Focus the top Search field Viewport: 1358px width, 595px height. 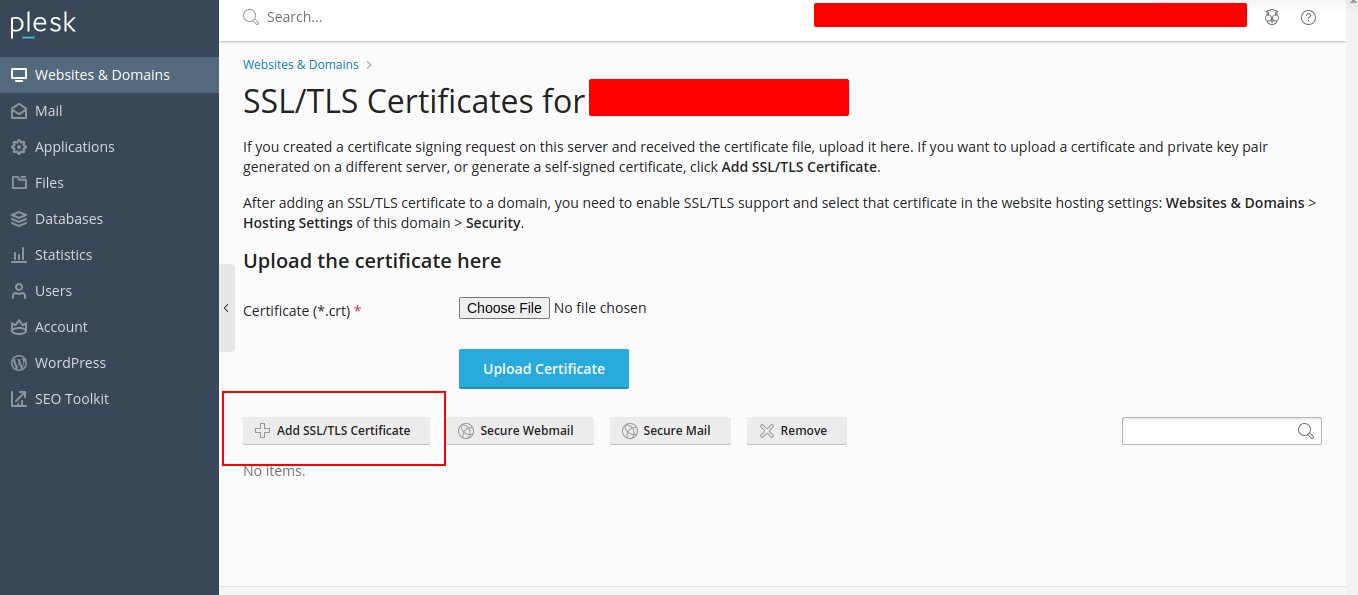click(x=500, y=17)
